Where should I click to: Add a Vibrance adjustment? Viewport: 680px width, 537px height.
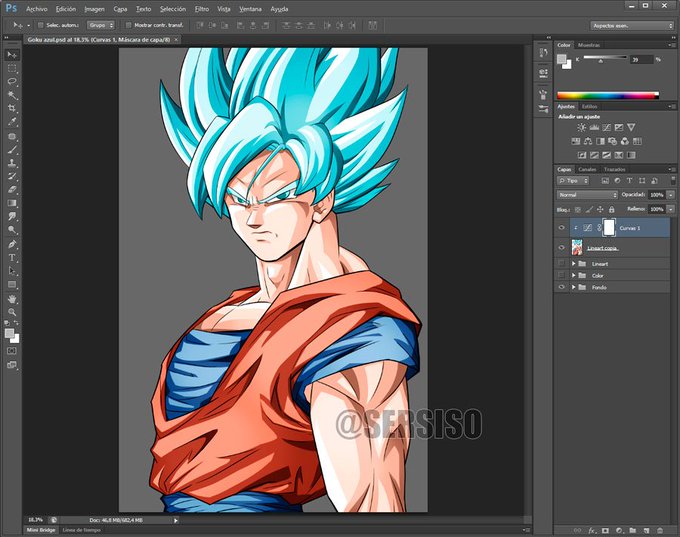tap(631, 128)
